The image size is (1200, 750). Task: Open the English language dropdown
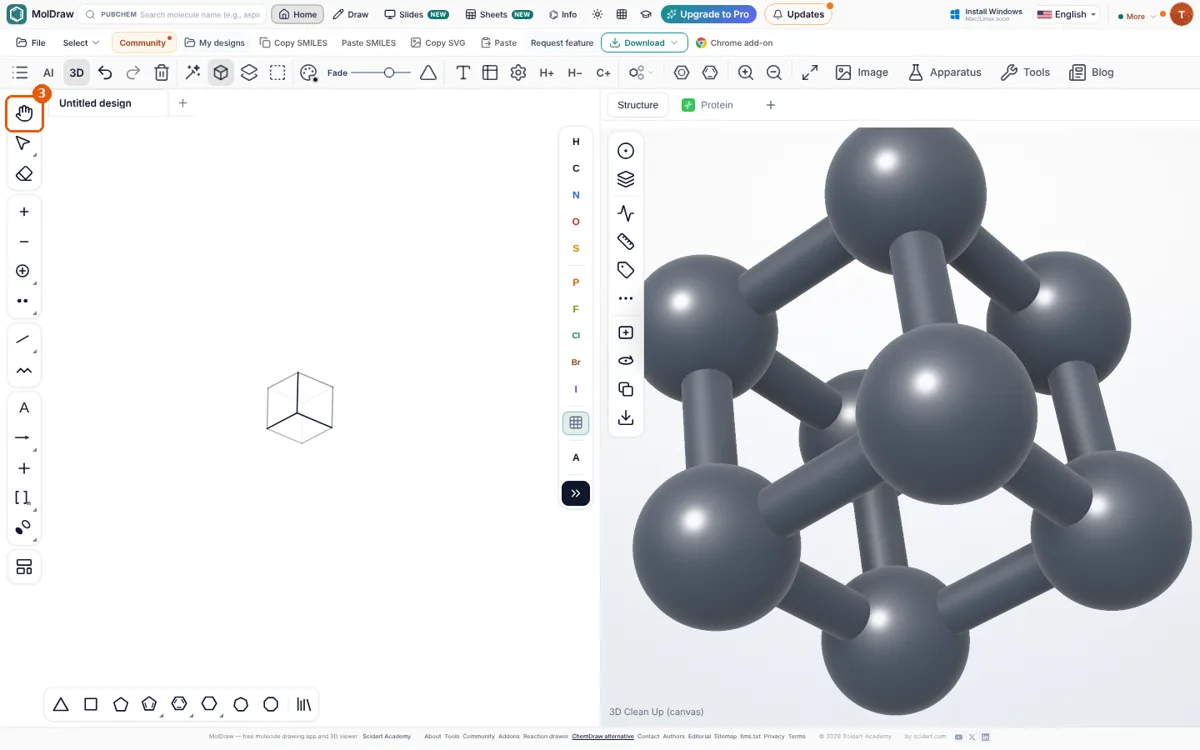pos(1067,15)
